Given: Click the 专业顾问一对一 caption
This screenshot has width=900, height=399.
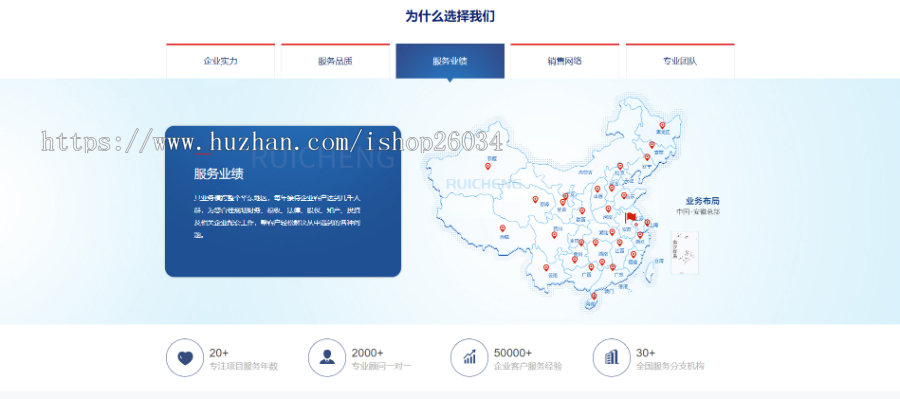Looking at the screenshot, I should click(x=382, y=366).
